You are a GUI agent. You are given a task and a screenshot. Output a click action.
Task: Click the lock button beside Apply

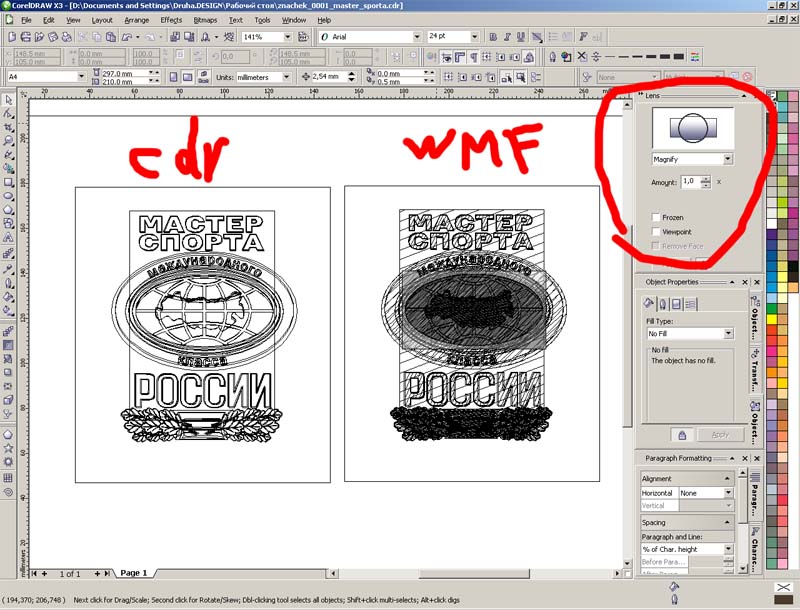pyautogui.click(x=682, y=435)
